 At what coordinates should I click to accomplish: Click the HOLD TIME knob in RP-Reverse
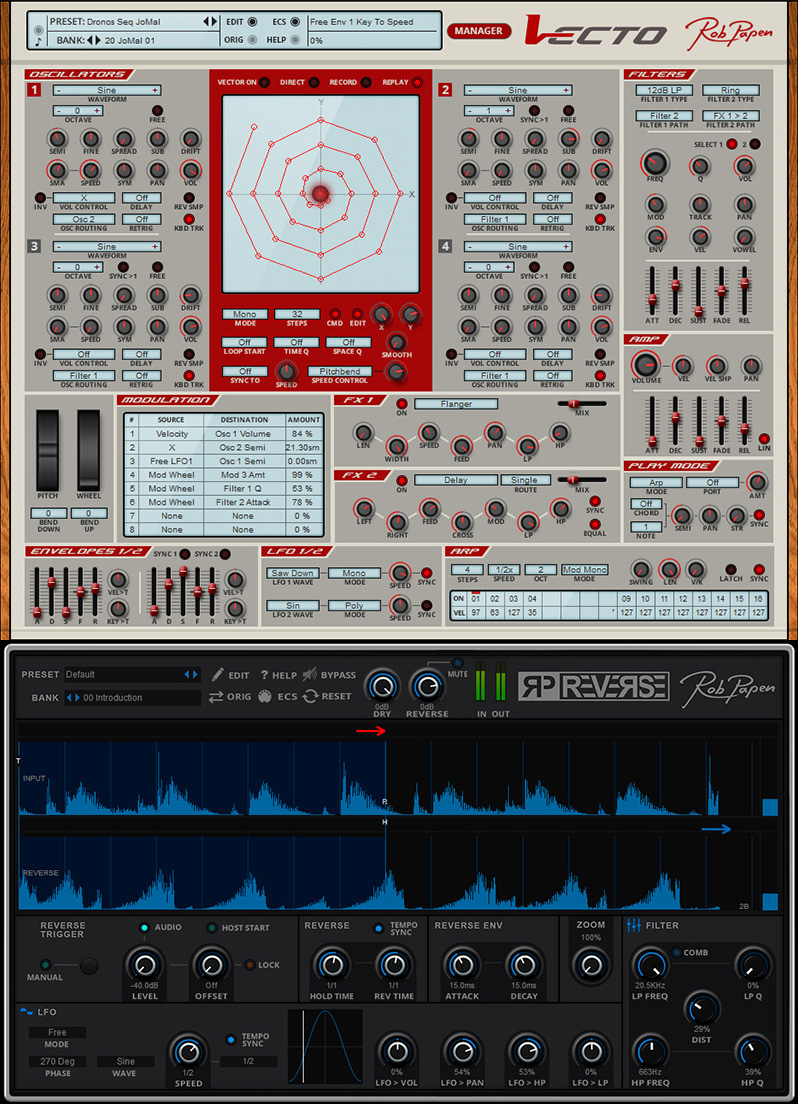click(331, 965)
